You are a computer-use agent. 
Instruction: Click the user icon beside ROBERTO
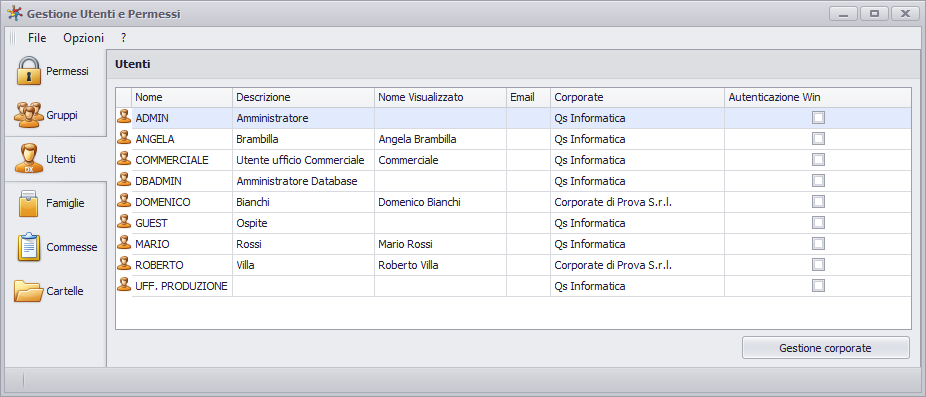click(124, 265)
